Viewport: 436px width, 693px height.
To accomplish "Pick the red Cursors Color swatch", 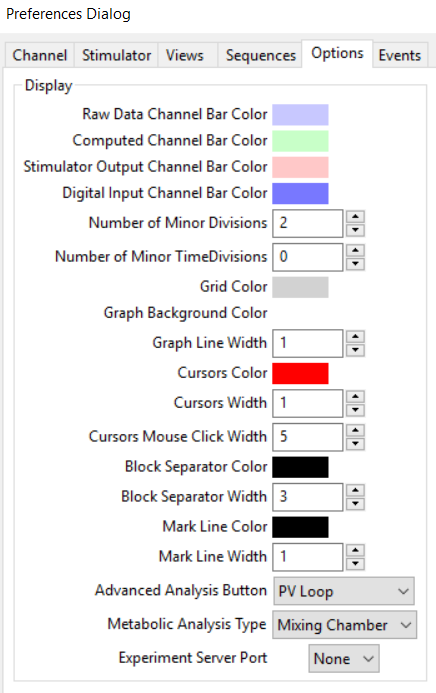I will [300, 373].
